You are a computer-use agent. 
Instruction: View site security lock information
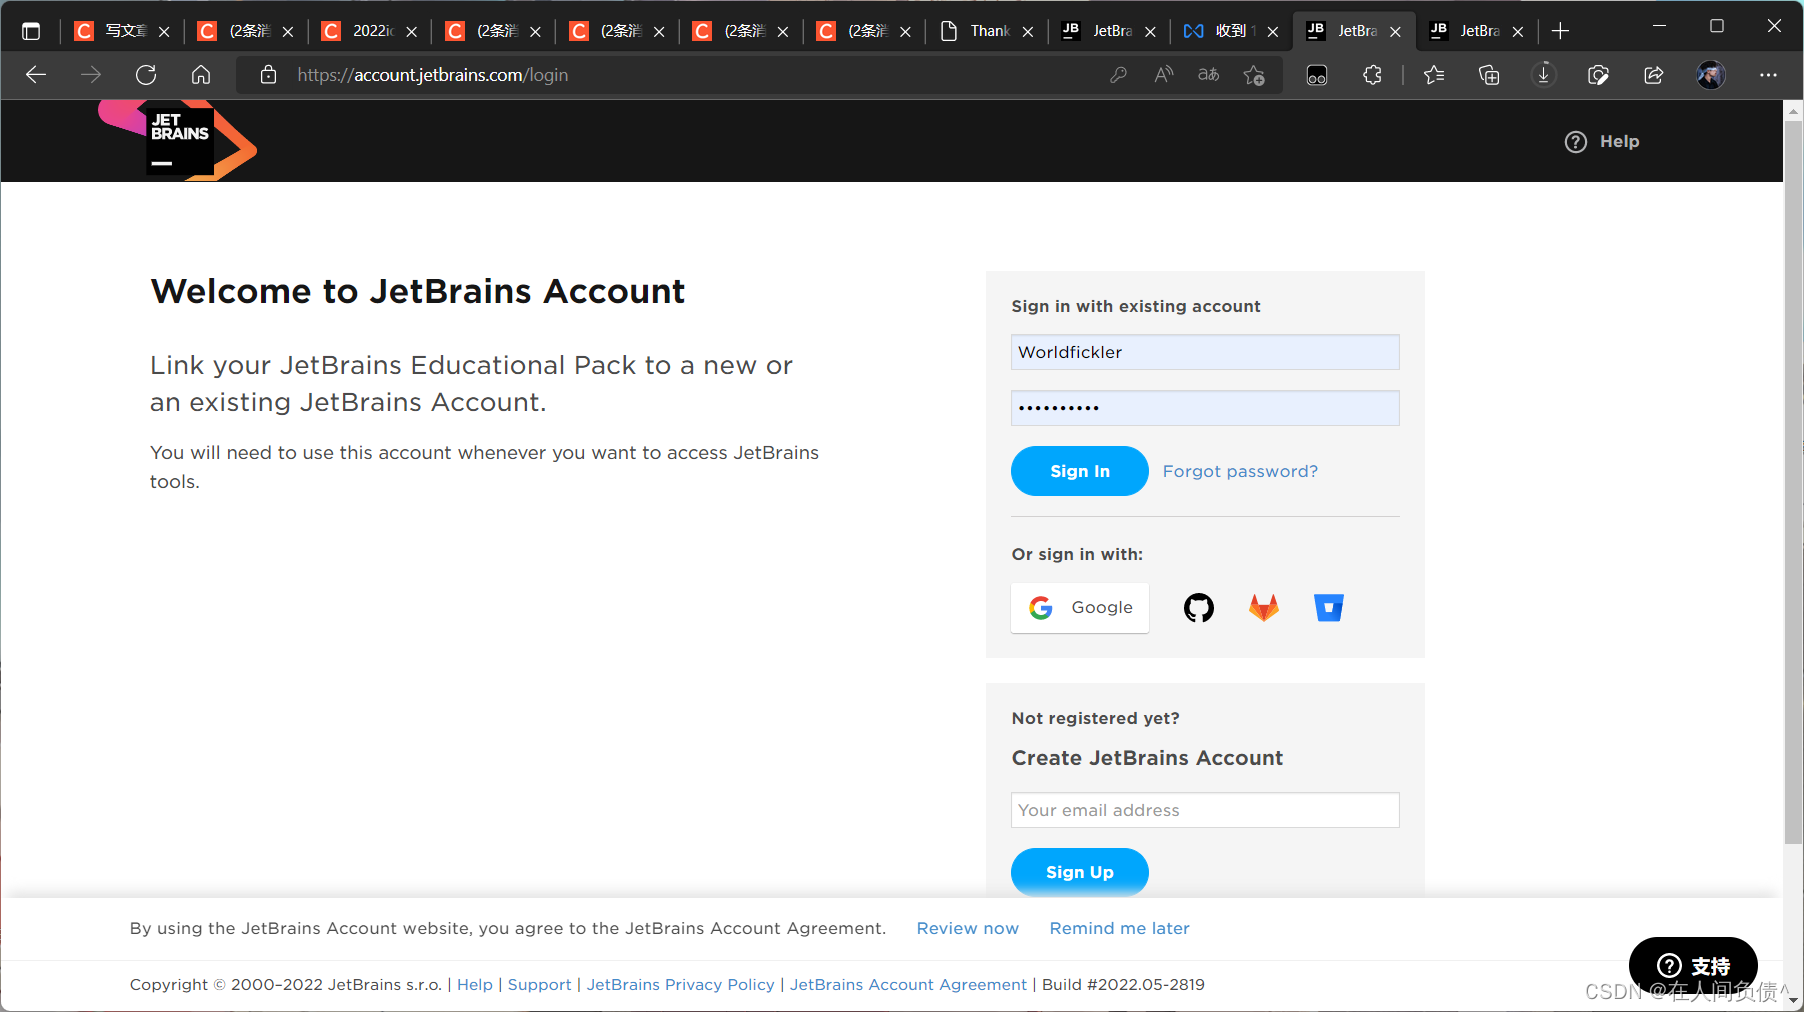[x=268, y=75]
